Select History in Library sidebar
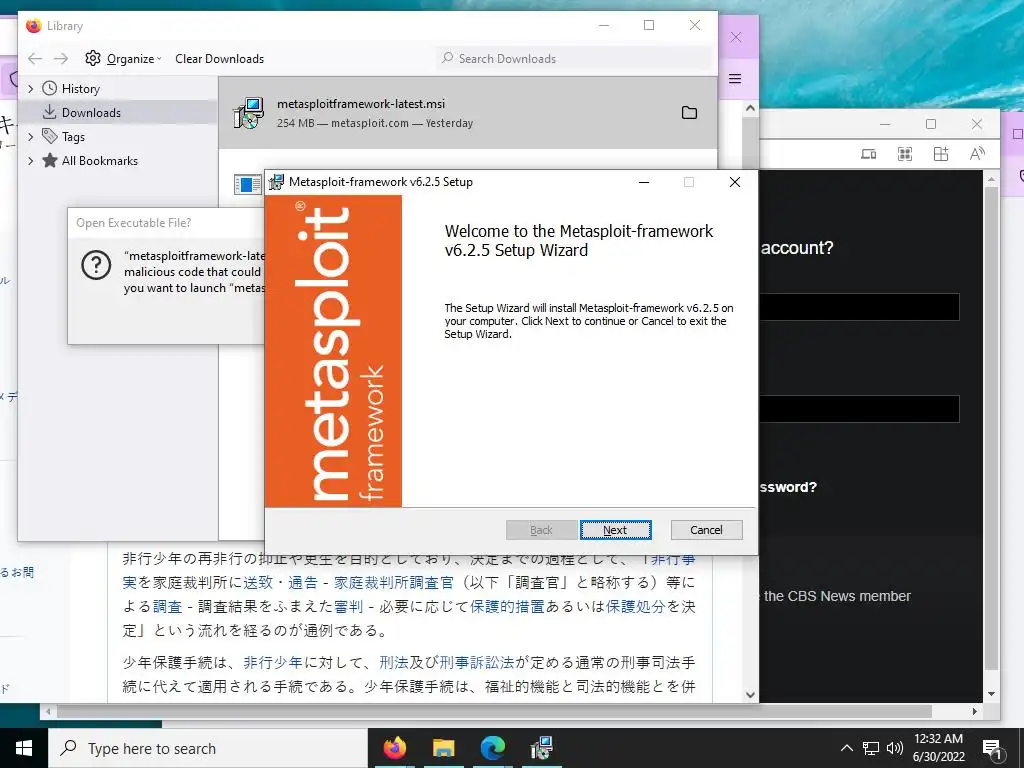Image resolution: width=1024 pixels, height=768 pixels. tap(80, 89)
